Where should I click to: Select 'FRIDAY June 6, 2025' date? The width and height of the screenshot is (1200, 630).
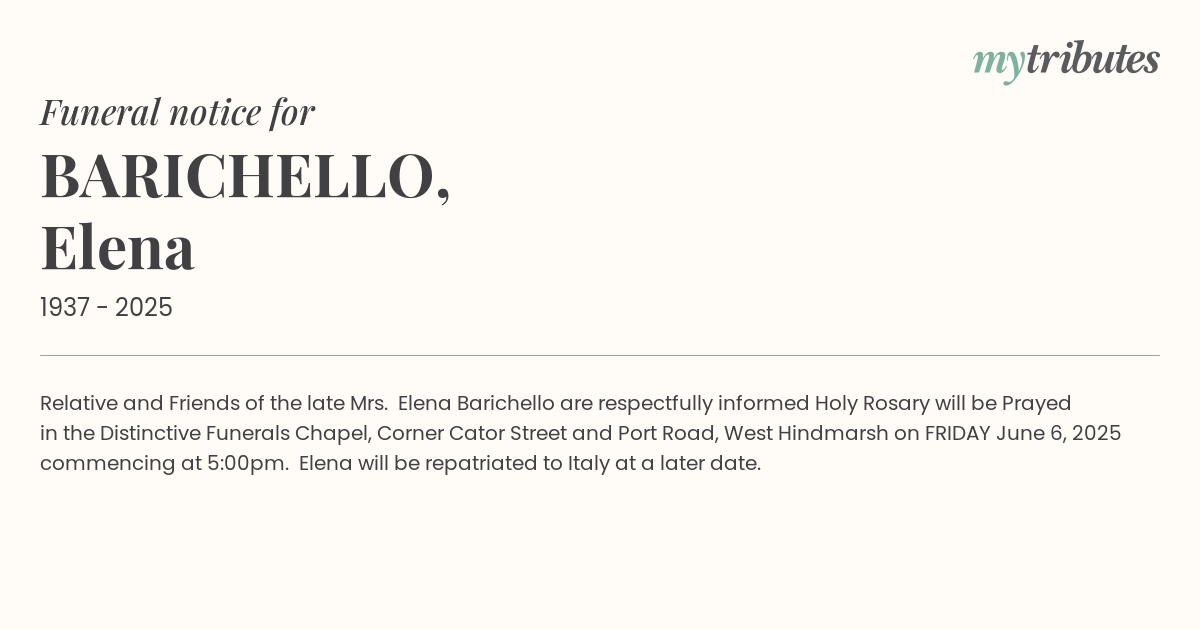pyautogui.click(x=1022, y=433)
